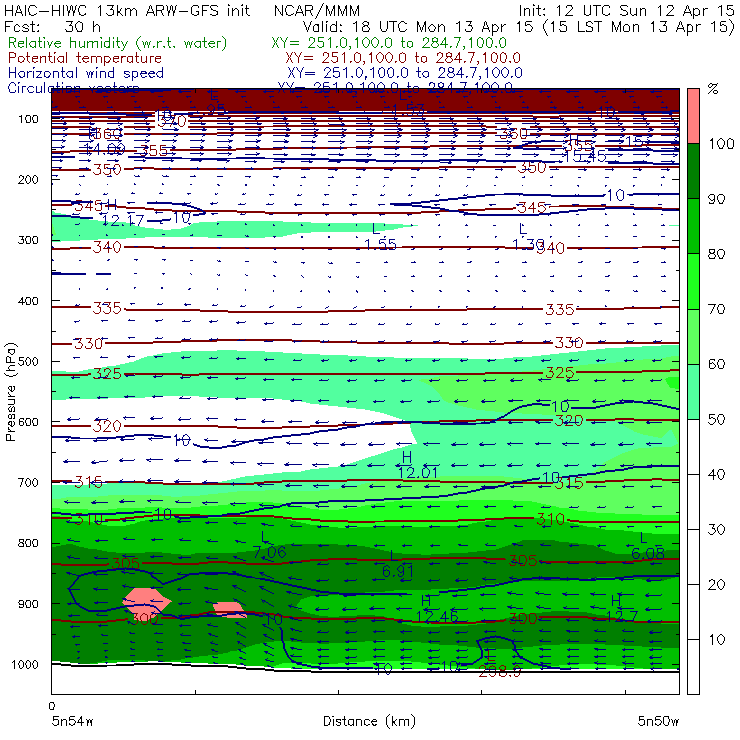Viewport: 740px width, 740px height.
Task: Click the 'H 12.46' wind maximum label
Action: (437, 609)
